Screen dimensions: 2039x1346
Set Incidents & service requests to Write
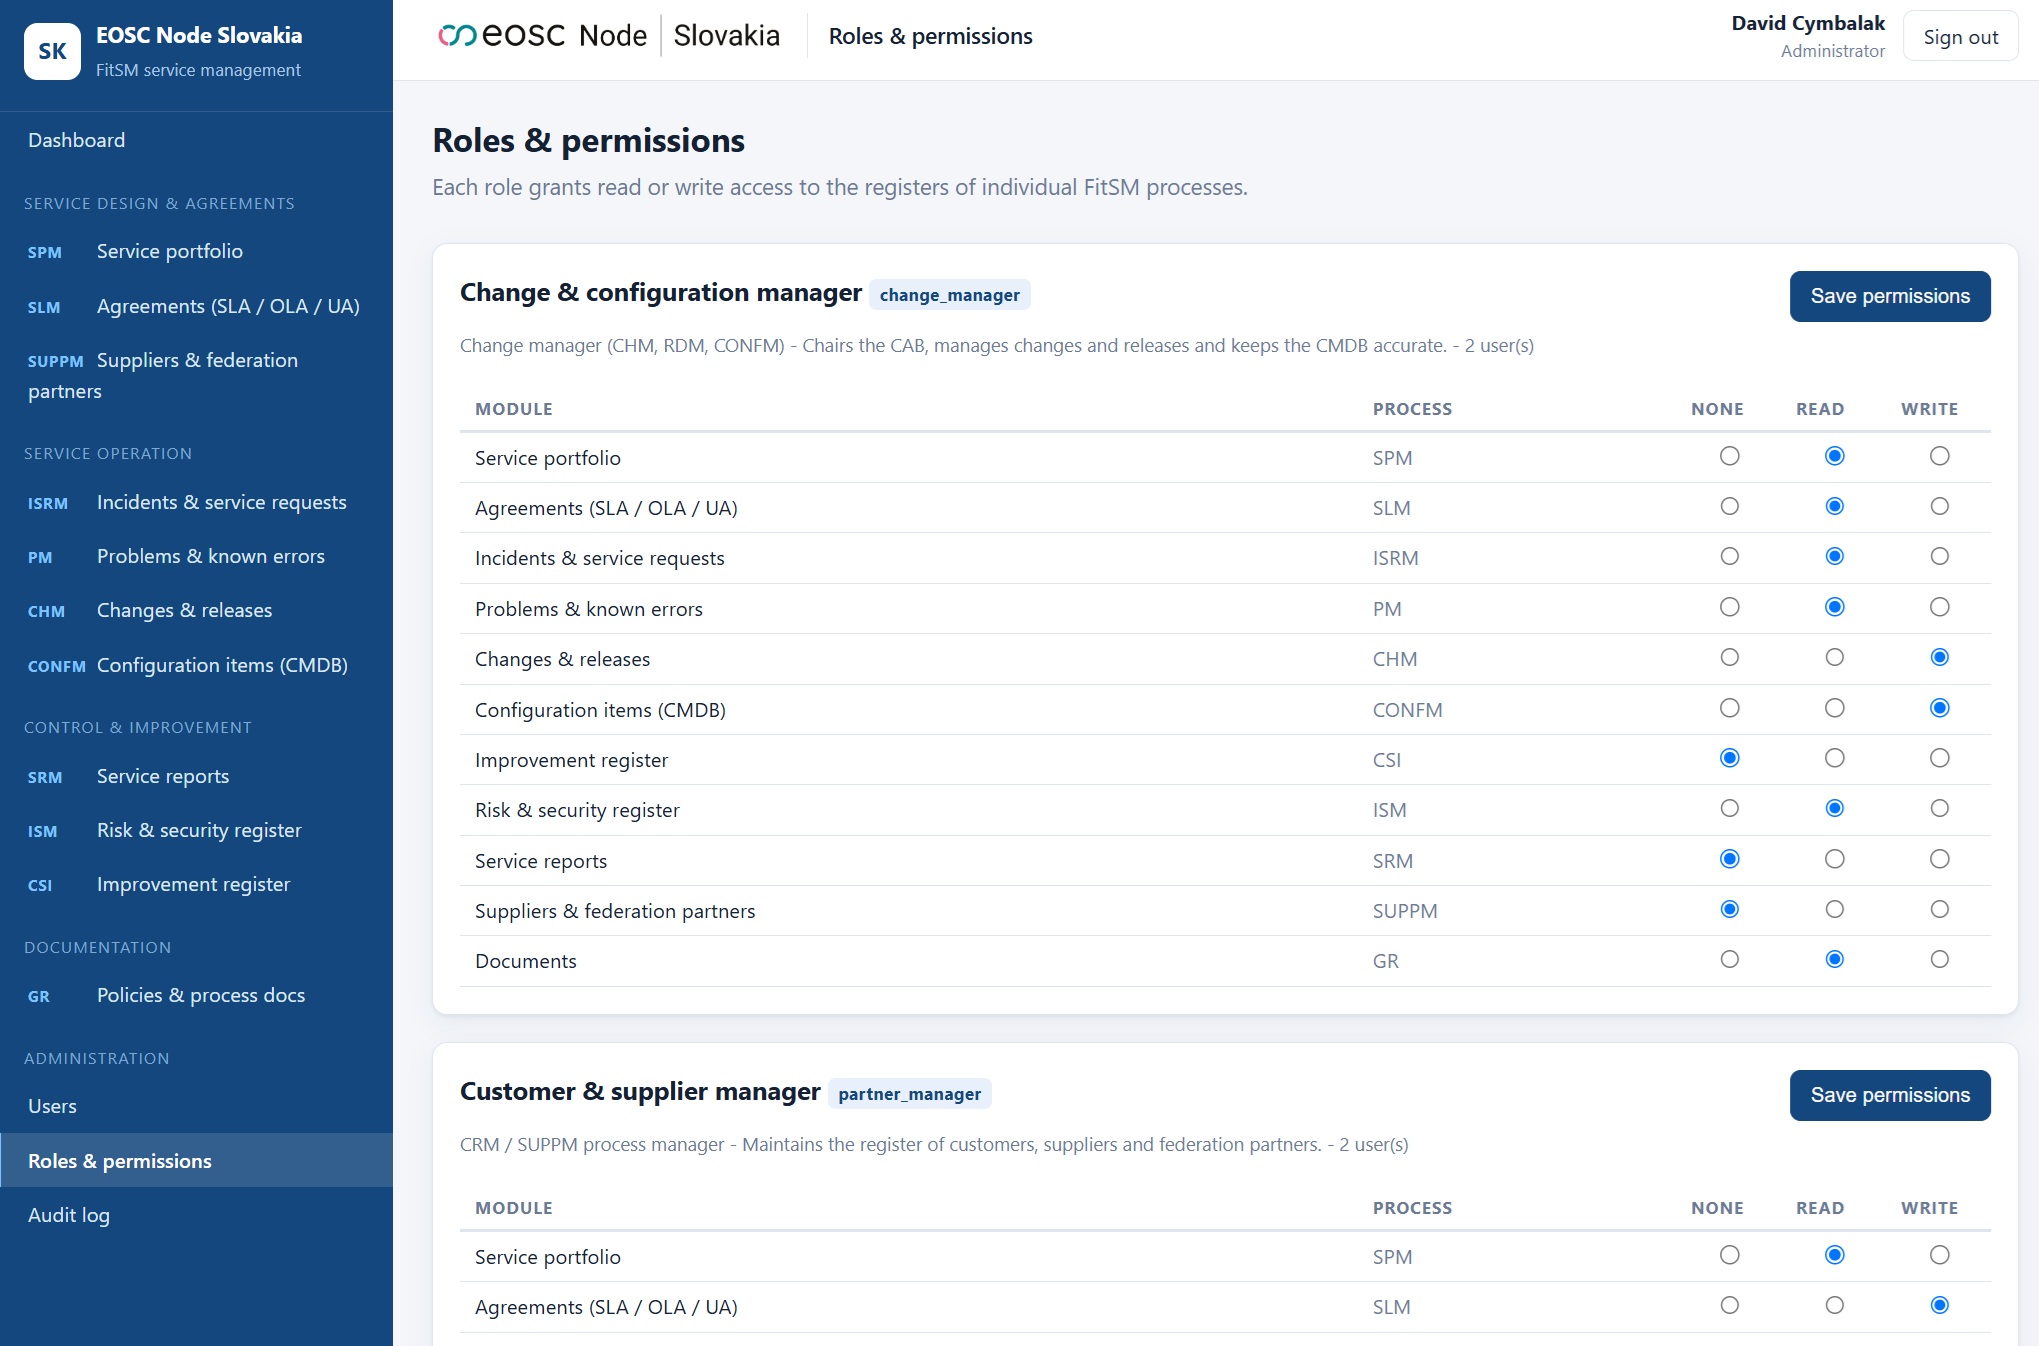tap(1939, 556)
